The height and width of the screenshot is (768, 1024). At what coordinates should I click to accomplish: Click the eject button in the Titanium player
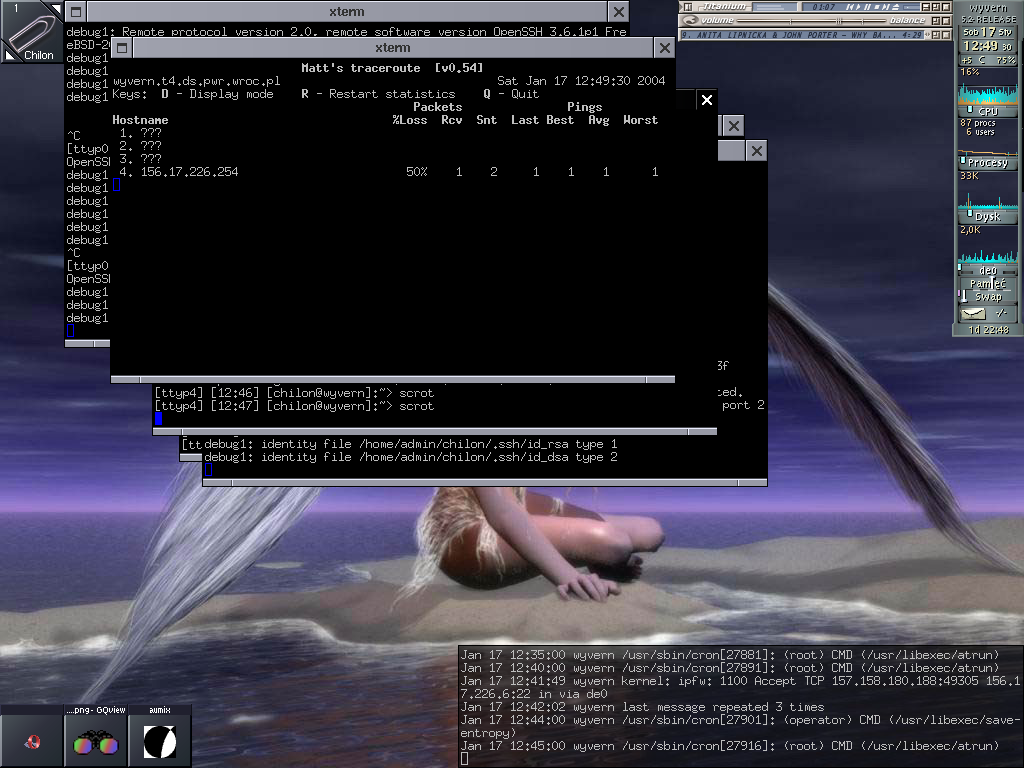[895, 7]
